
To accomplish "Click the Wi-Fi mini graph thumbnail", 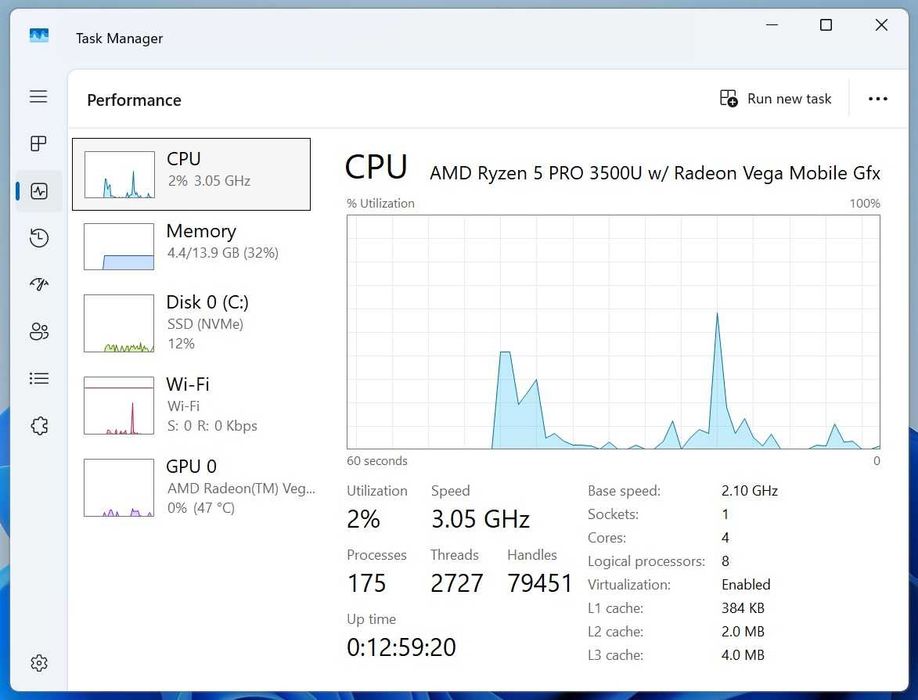I will [x=119, y=405].
